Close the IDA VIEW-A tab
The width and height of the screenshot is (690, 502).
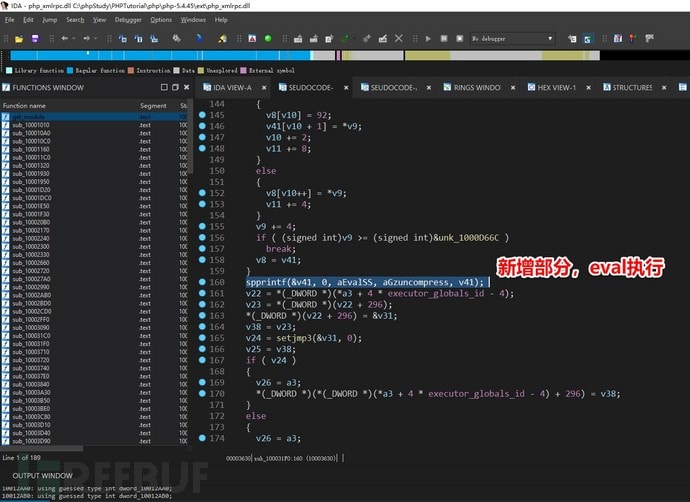[264, 88]
